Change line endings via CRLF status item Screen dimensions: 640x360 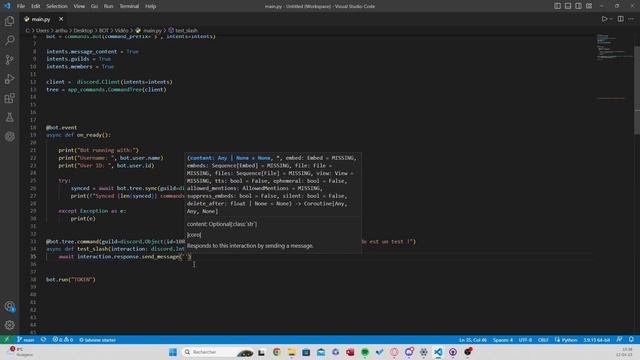click(x=543, y=340)
